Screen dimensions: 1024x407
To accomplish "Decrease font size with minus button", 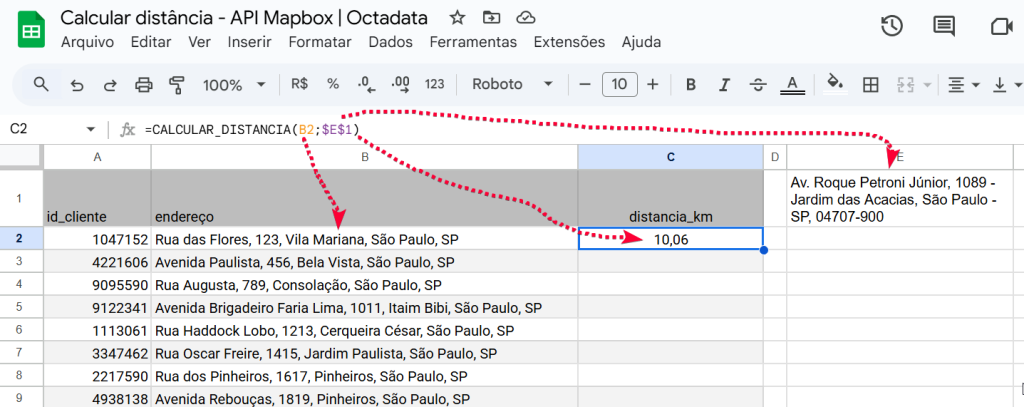I will (585, 84).
